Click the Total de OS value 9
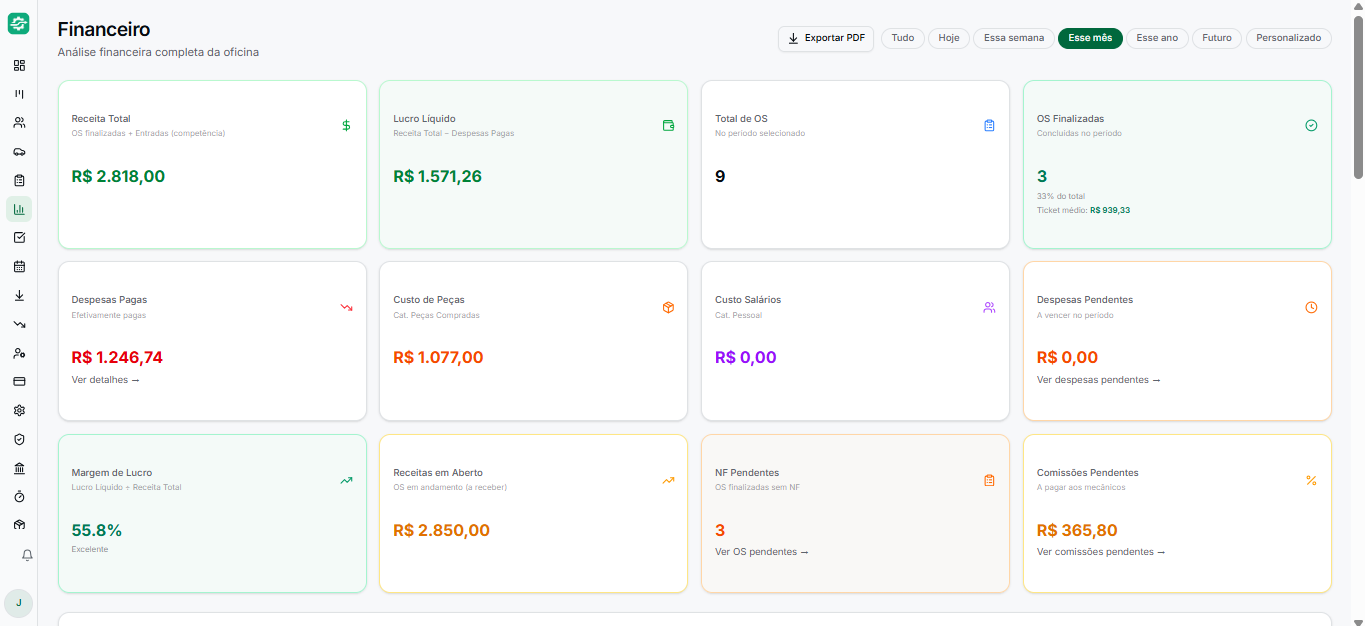Screen dimensions: 1365x626 tap(720, 177)
